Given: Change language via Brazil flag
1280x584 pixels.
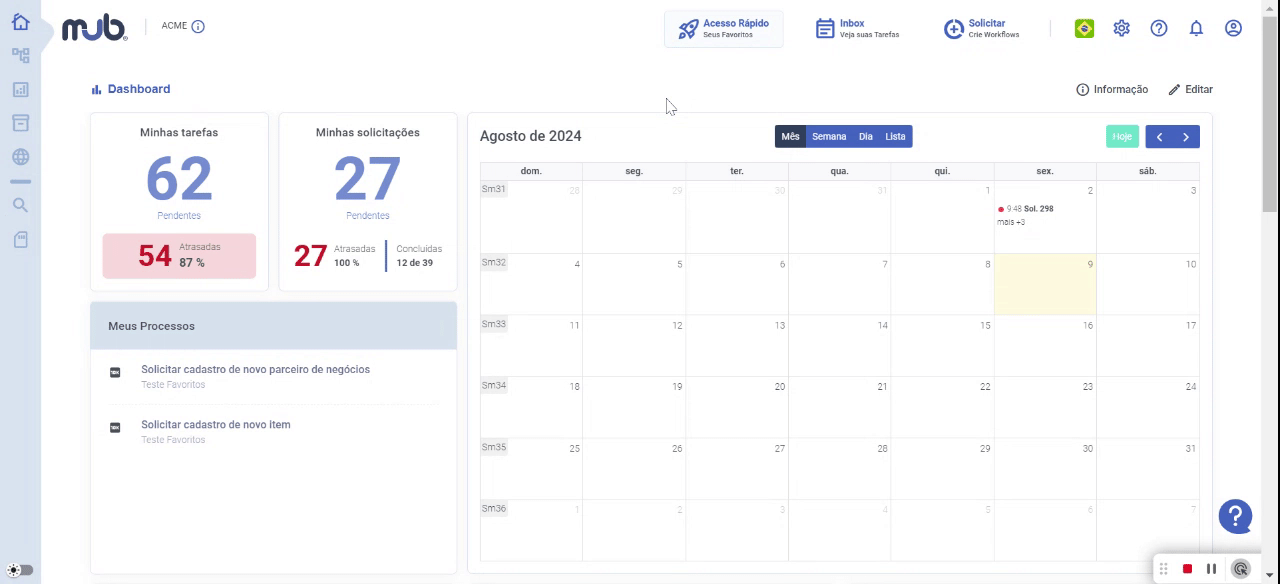Looking at the screenshot, I should point(1084,28).
